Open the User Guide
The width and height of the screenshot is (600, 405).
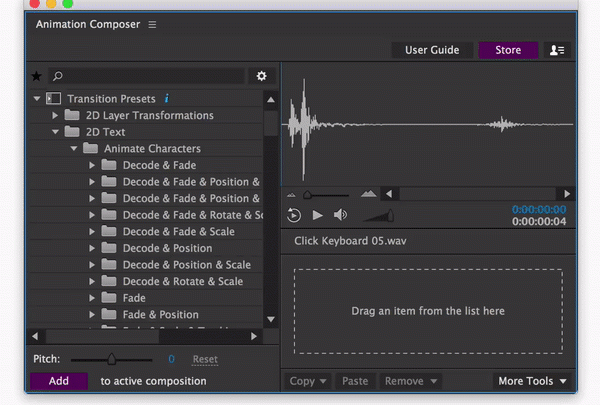click(432, 50)
